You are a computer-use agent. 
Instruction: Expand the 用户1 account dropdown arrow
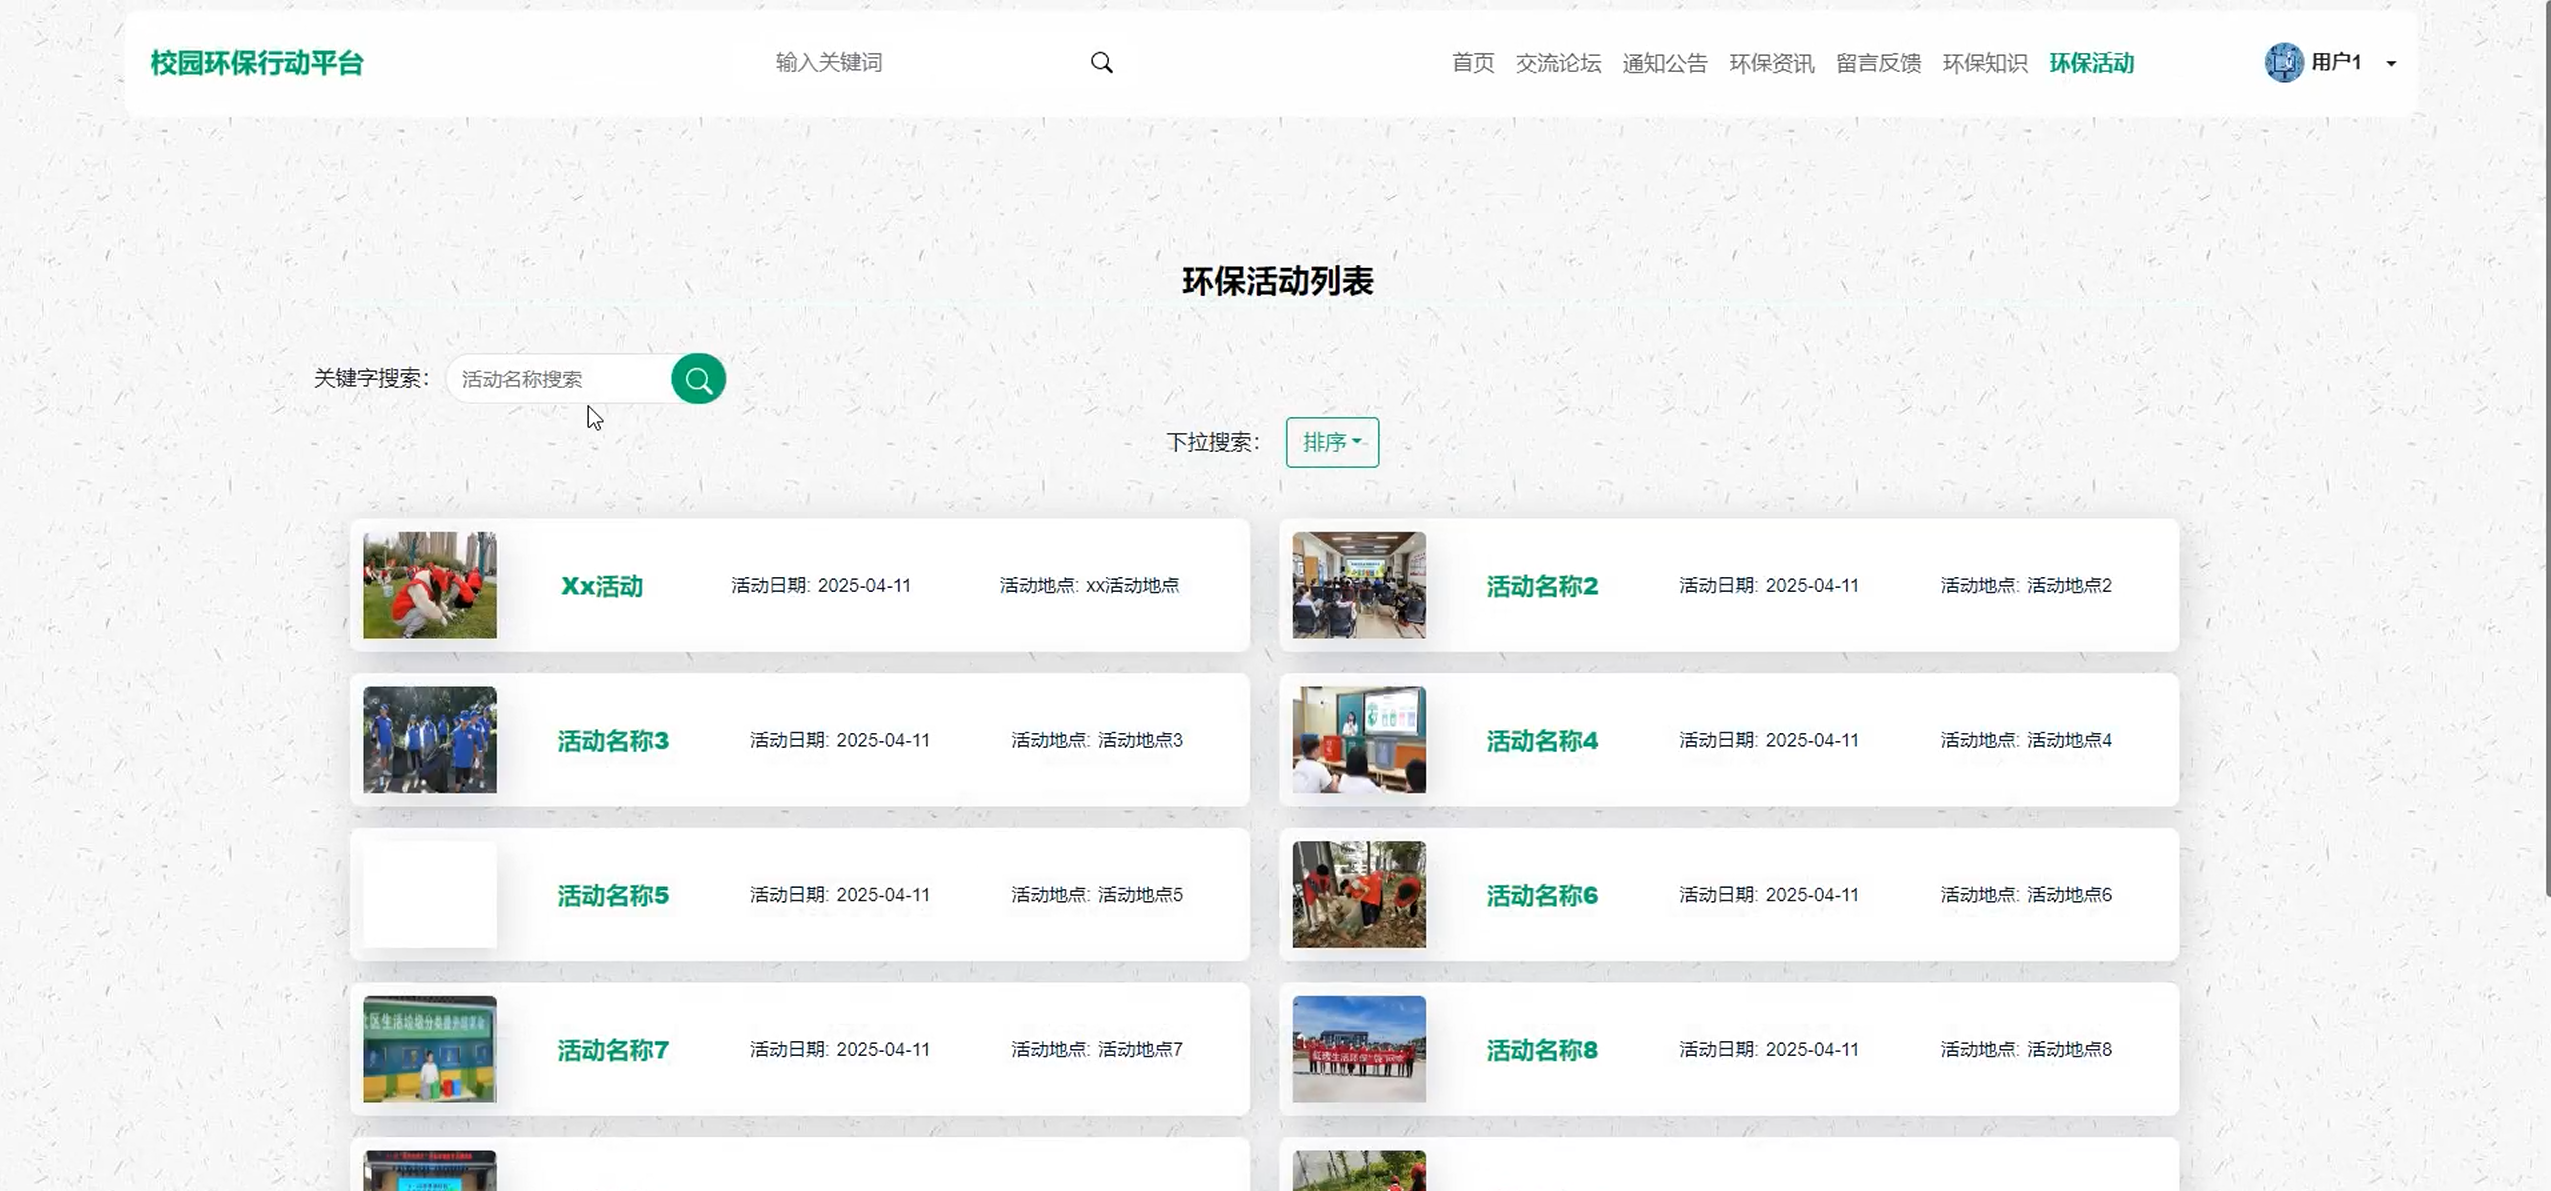[x=2391, y=64]
